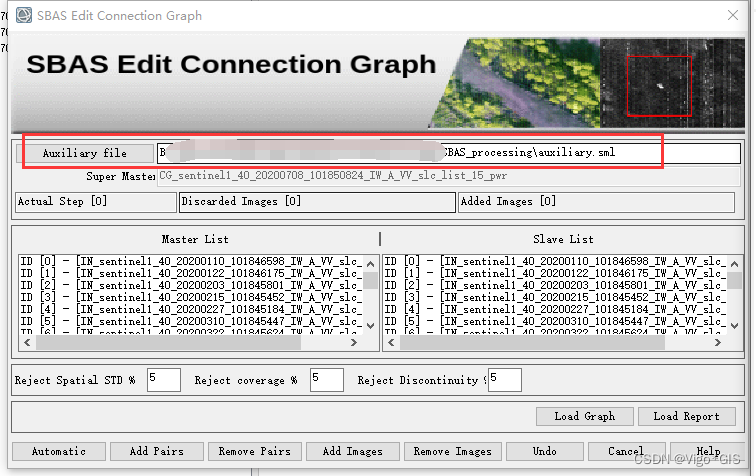Select ID [0] in the Master List
Viewport: 756px width, 476px height.
click(x=191, y=261)
